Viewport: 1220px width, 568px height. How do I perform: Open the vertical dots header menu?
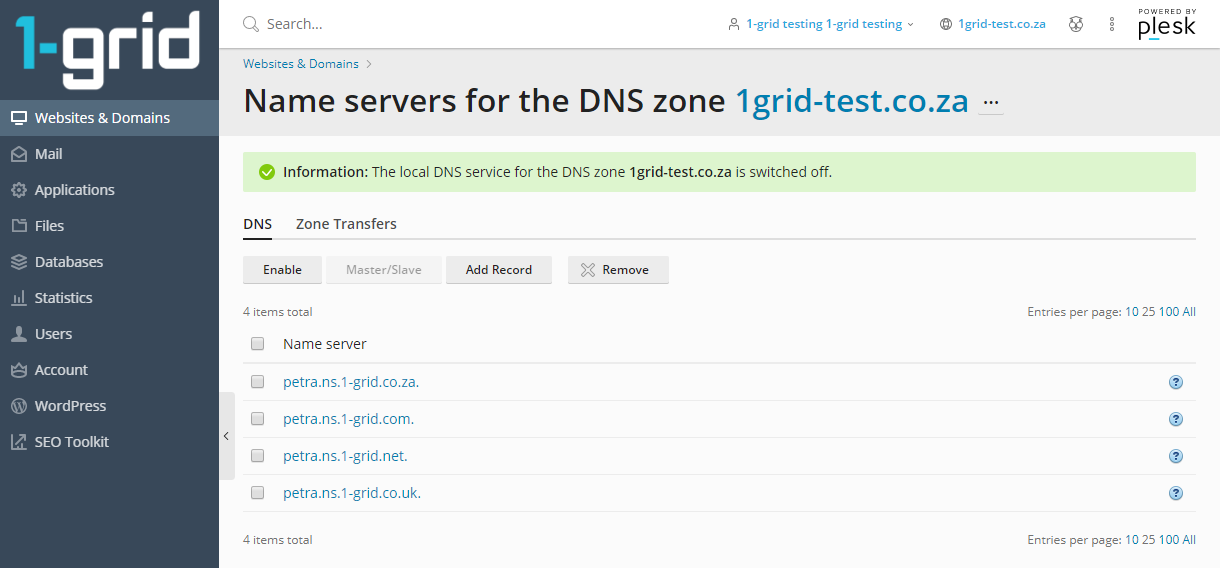1112,24
